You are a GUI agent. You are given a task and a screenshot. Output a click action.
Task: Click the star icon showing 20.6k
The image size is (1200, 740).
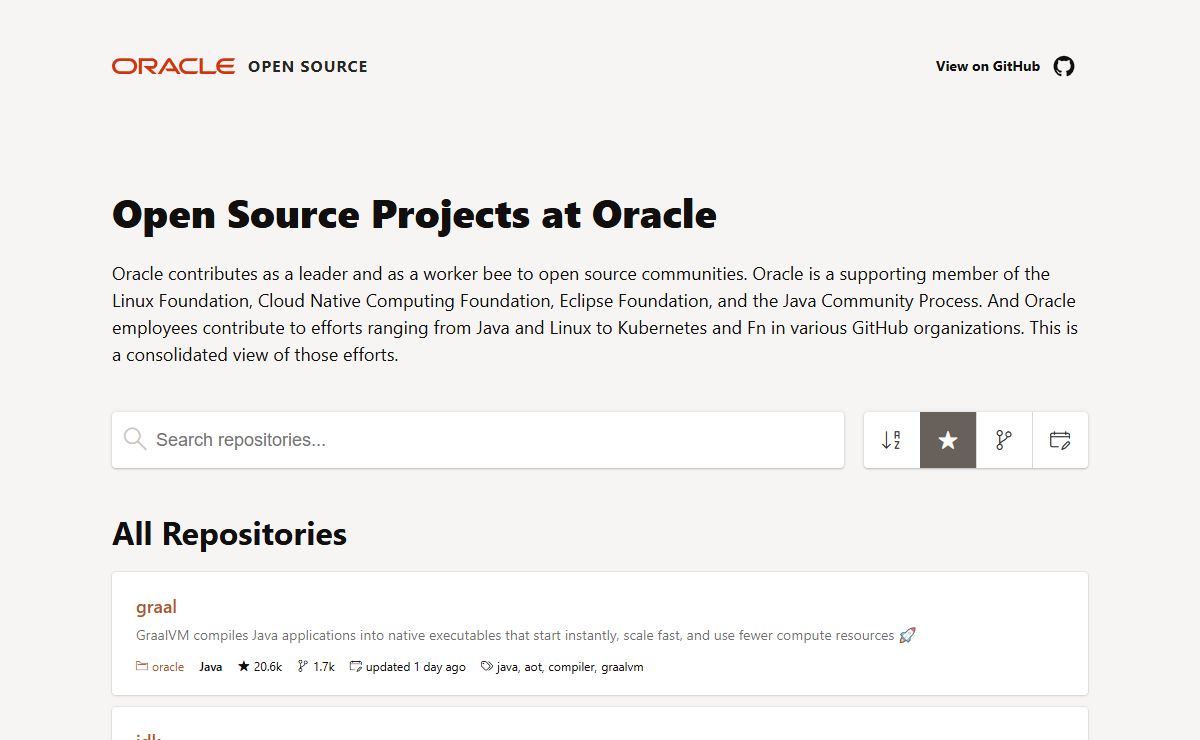[243, 666]
